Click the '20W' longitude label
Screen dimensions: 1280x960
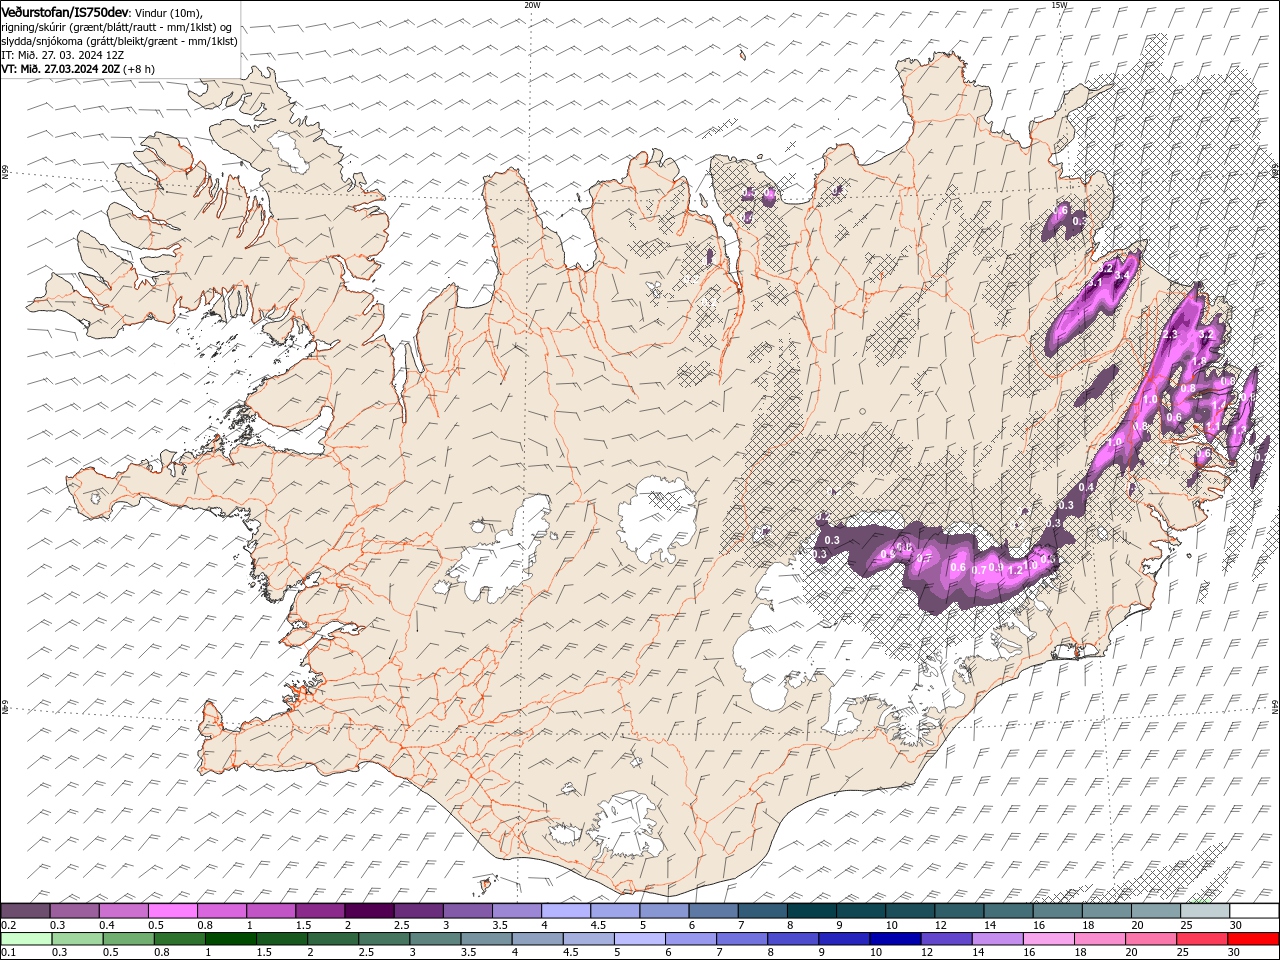click(x=532, y=5)
